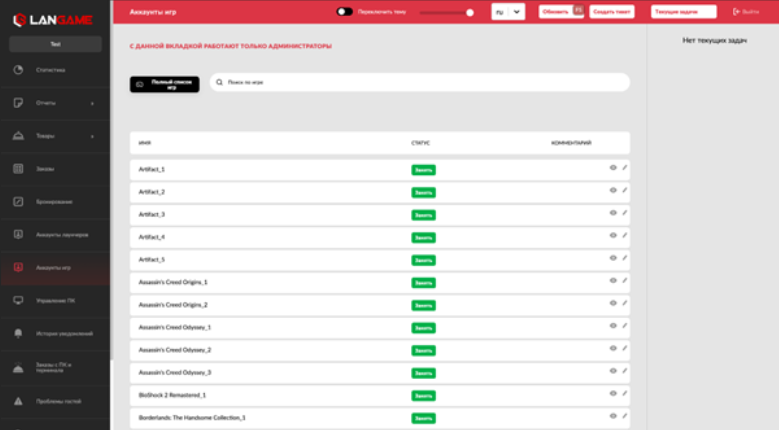This screenshot has width=779, height=430.
Task: Click Занять badge for Borderlands: The Handsome Collection_1
Action: pos(423,419)
